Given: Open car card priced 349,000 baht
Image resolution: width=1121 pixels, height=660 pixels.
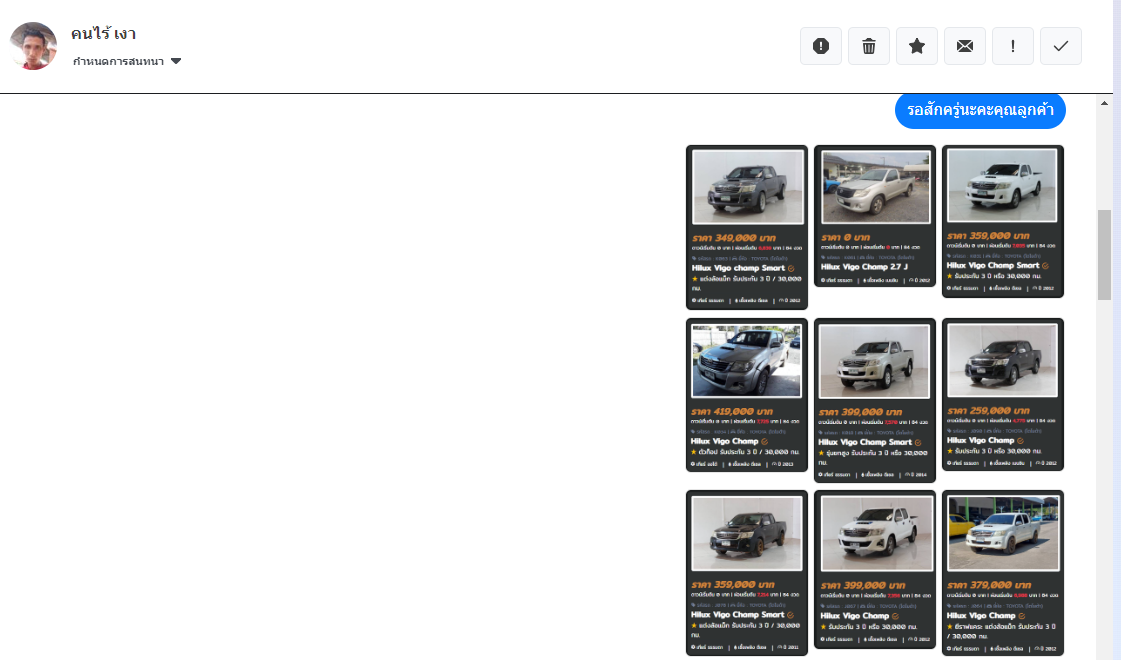Looking at the screenshot, I should point(746,227).
